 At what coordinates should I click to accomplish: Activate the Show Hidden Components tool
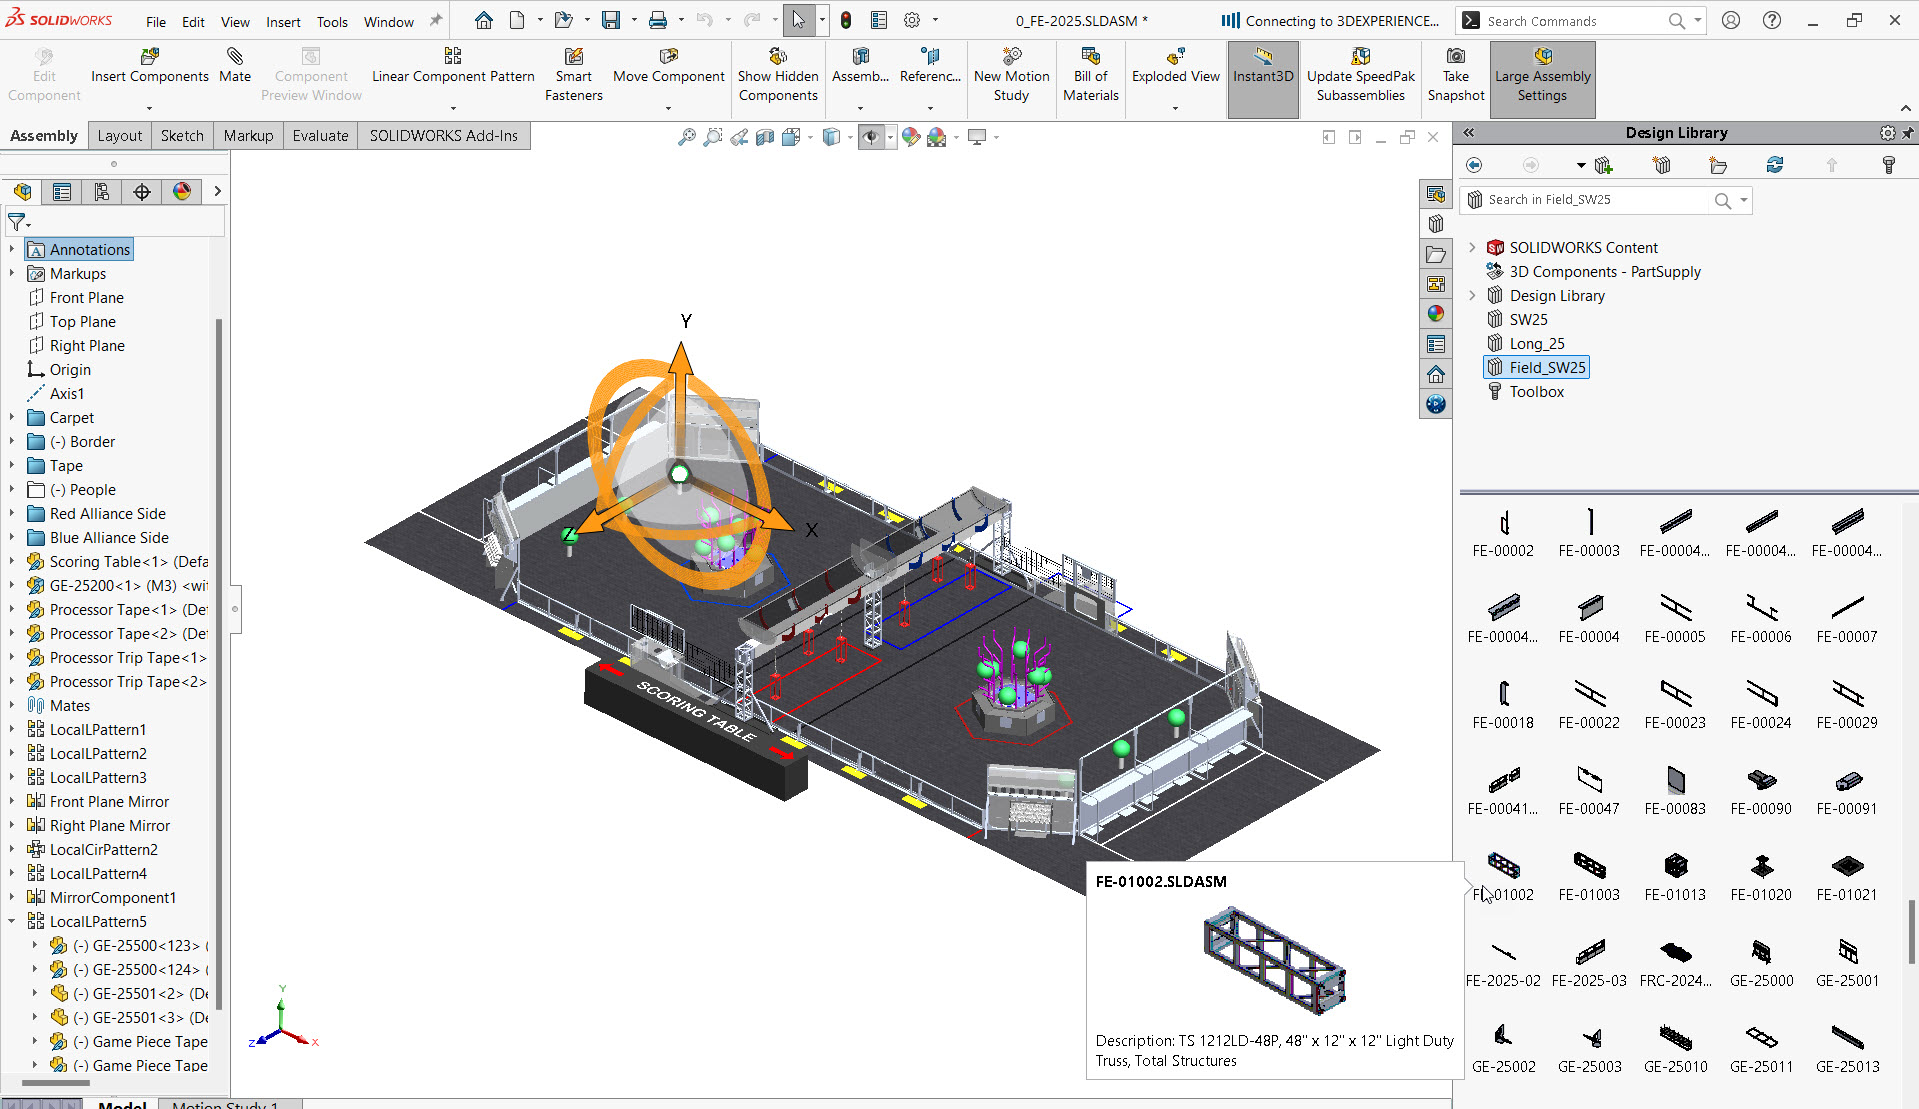pyautogui.click(x=778, y=70)
